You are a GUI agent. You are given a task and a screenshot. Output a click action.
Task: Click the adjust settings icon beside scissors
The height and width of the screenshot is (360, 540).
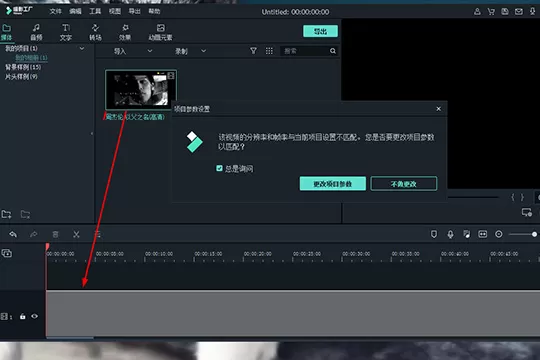[97, 235]
